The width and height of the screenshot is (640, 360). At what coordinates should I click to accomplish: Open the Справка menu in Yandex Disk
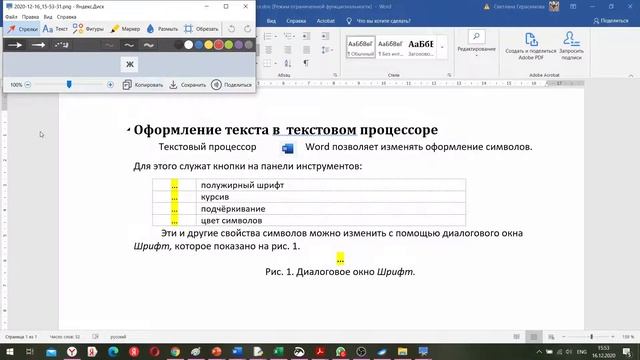[67, 17]
